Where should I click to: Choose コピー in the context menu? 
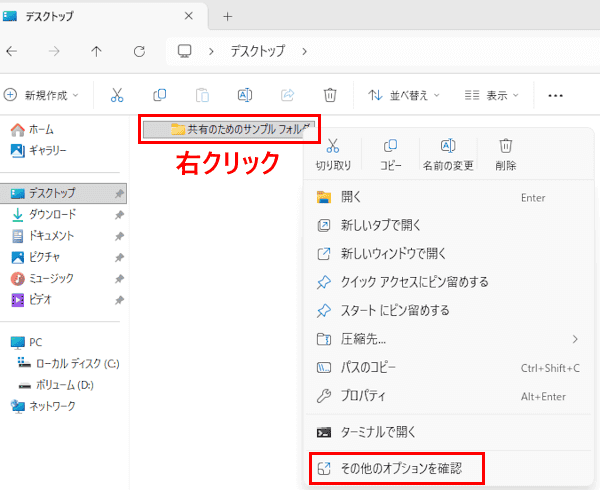tap(391, 155)
